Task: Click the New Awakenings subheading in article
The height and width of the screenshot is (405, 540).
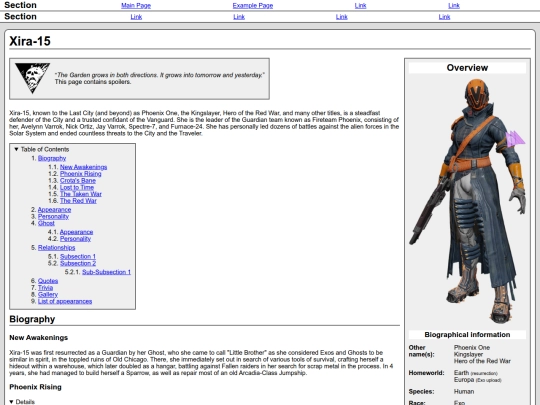Action: tap(39, 338)
